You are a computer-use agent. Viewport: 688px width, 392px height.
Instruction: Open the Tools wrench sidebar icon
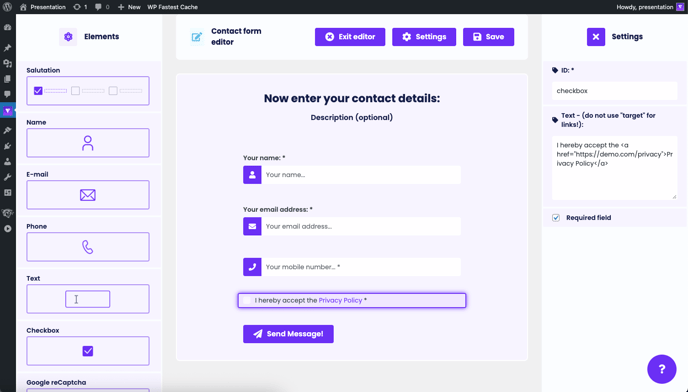coord(7,177)
